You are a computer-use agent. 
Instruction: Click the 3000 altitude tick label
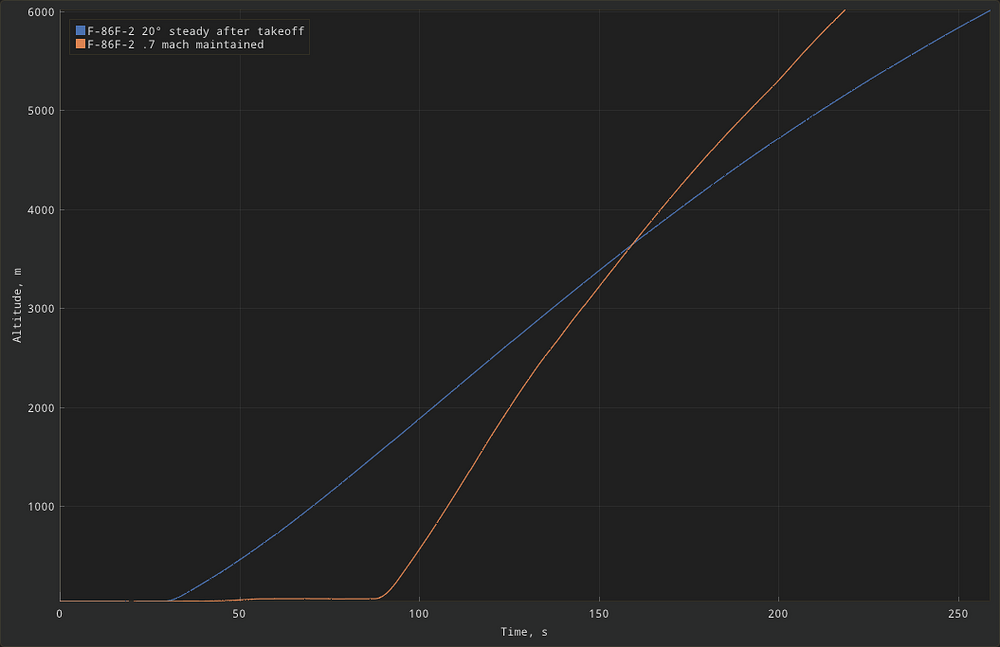click(x=41, y=309)
